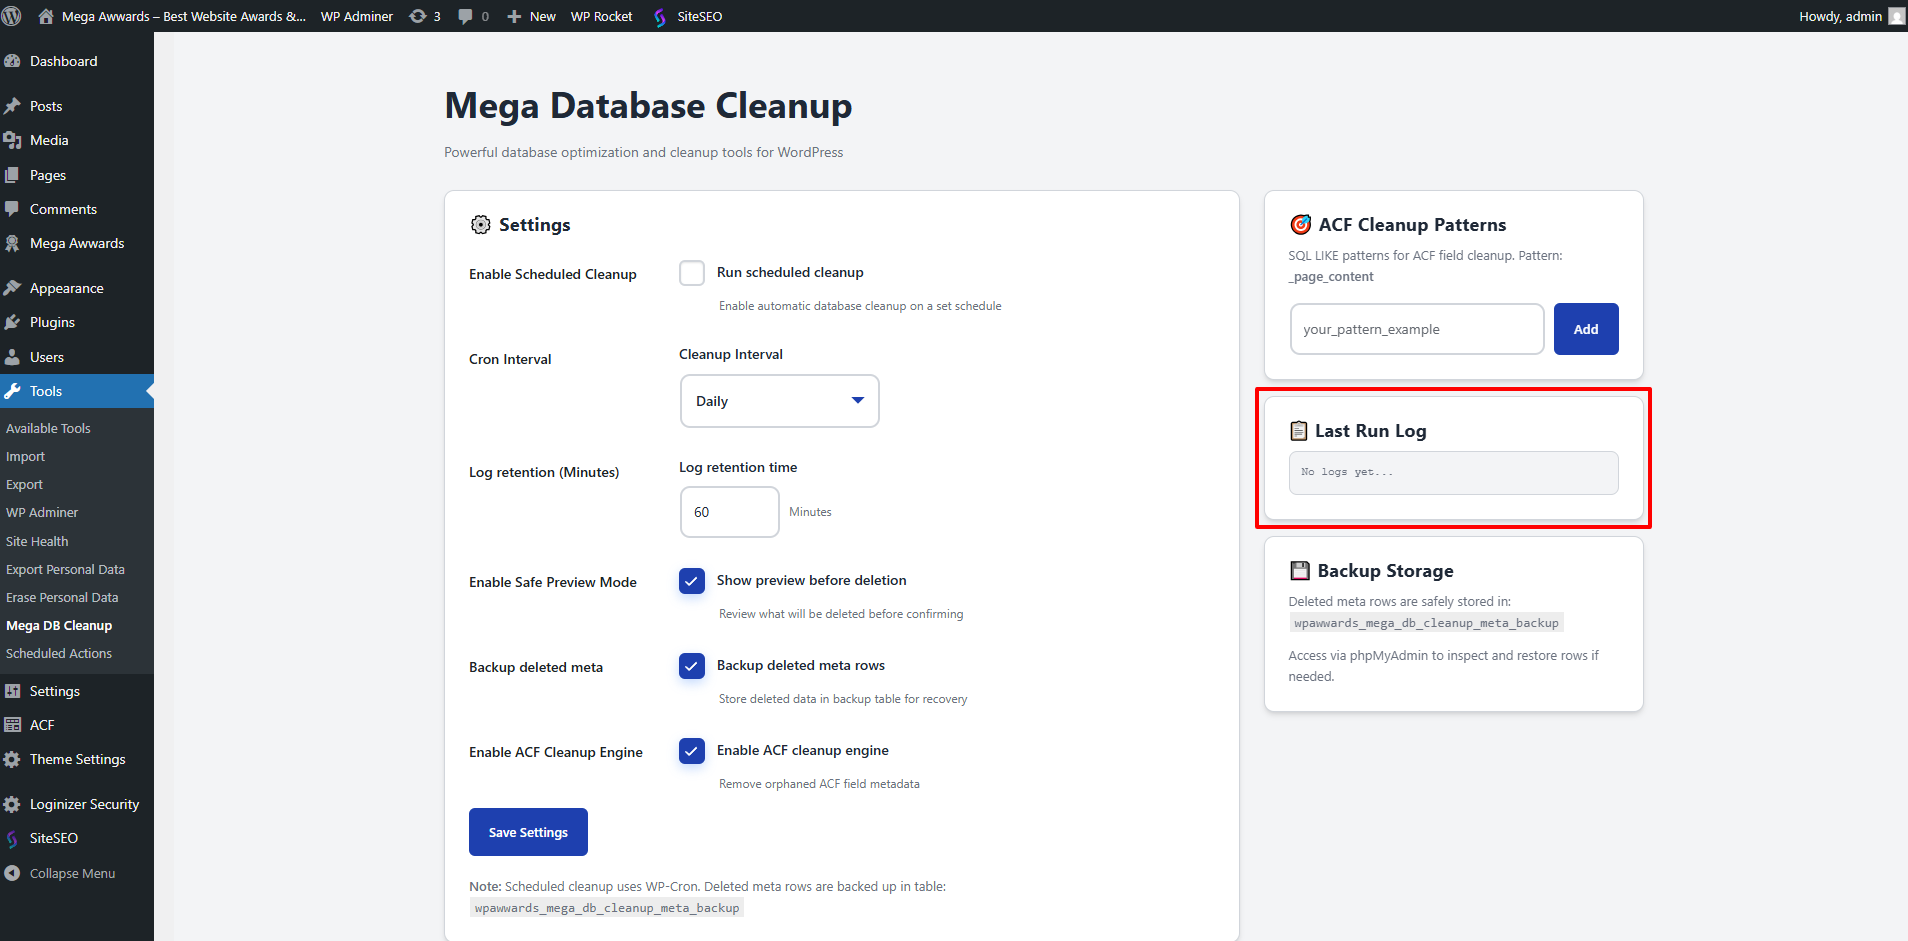Toggle Backup deleted meta rows checkbox
This screenshot has height=941, width=1908.
692,666
